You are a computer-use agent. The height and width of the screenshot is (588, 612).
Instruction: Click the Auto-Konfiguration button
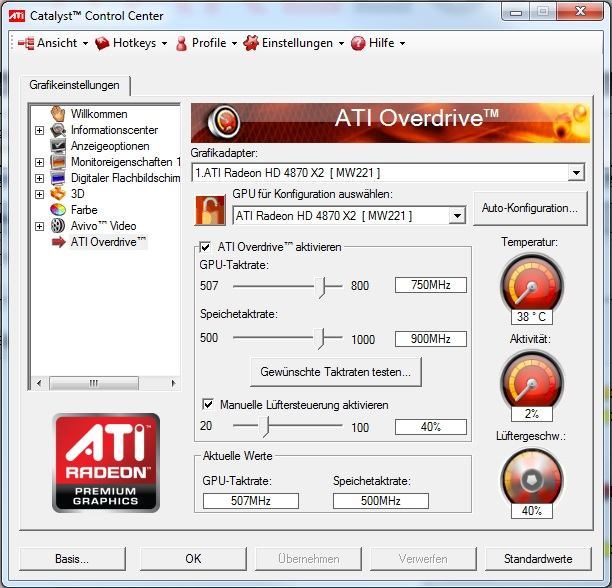pyautogui.click(x=530, y=208)
